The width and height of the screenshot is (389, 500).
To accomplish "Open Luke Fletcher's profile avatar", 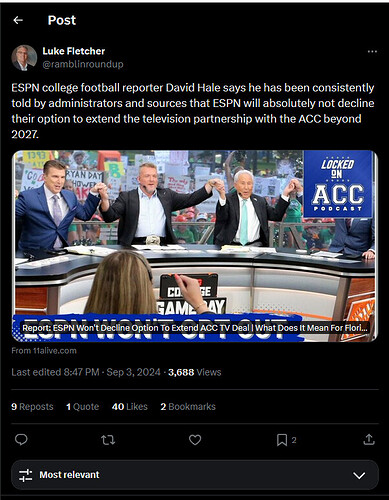I will pos(24,58).
